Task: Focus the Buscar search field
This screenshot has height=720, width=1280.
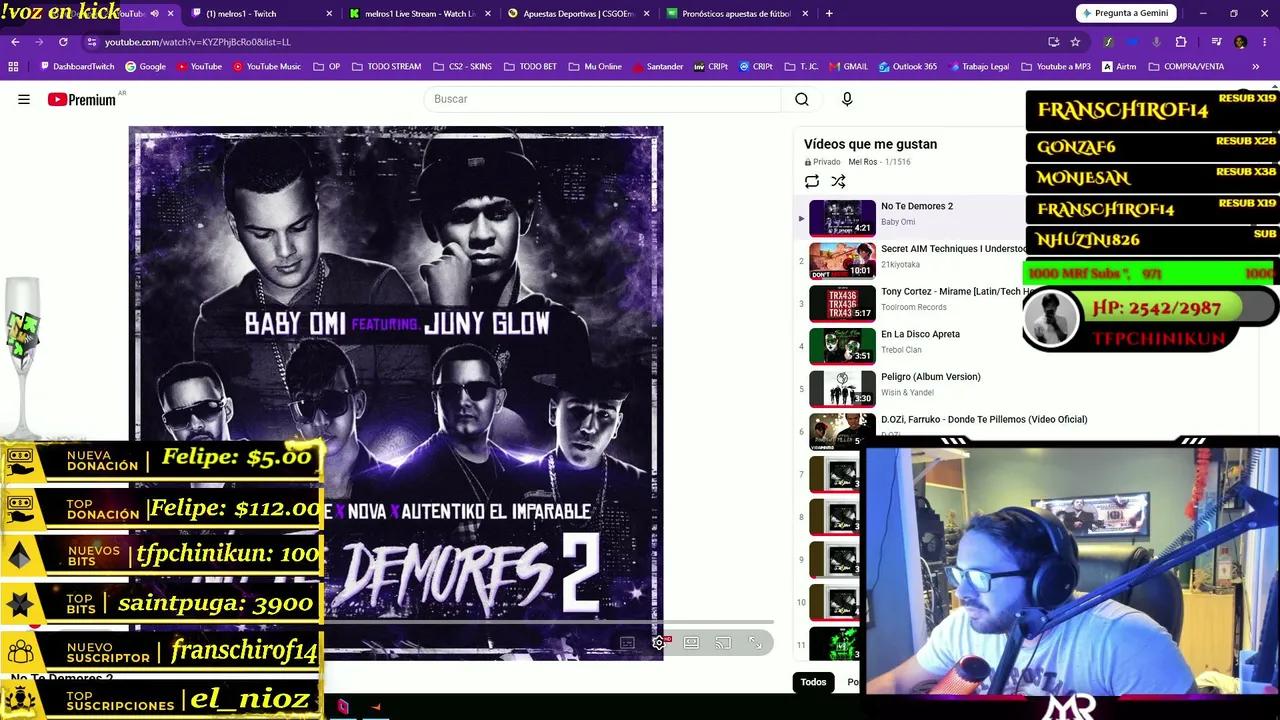Action: pos(602,99)
